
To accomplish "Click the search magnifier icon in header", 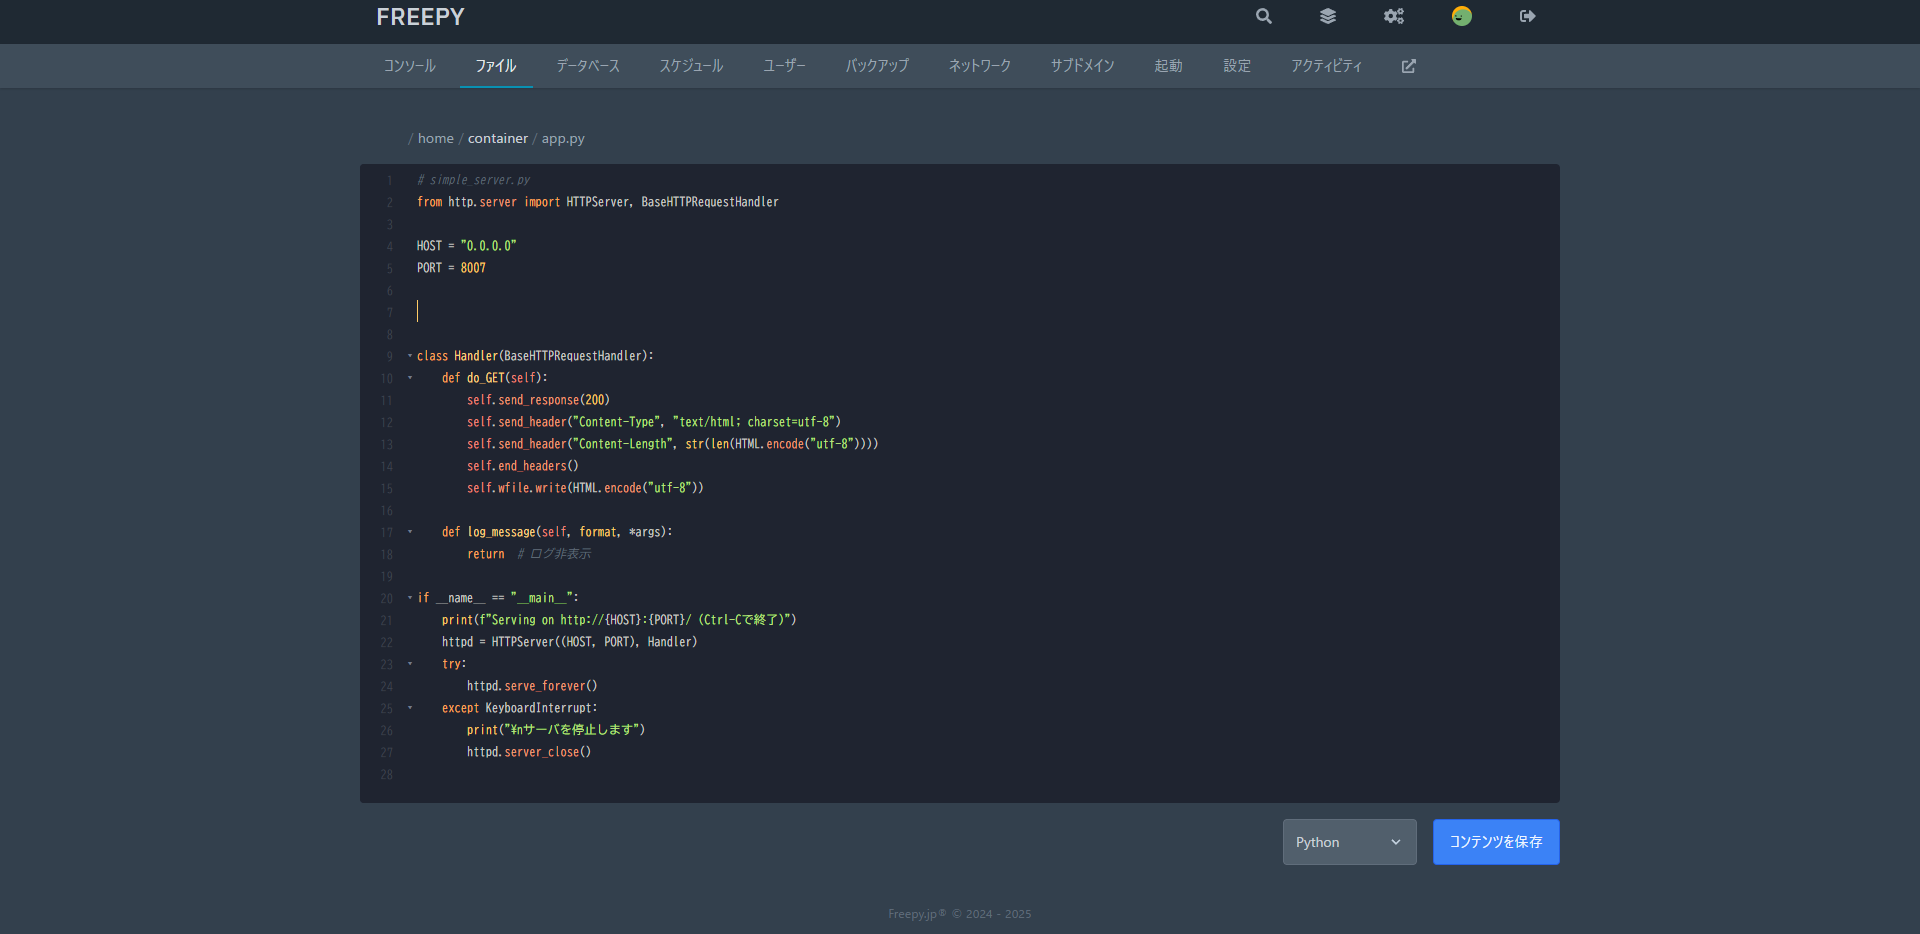I will point(1264,16).
